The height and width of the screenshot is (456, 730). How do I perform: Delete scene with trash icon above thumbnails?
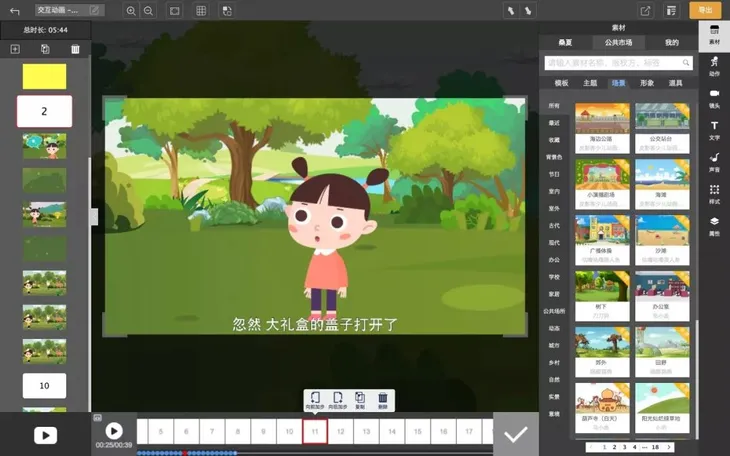tap(75, 49)
